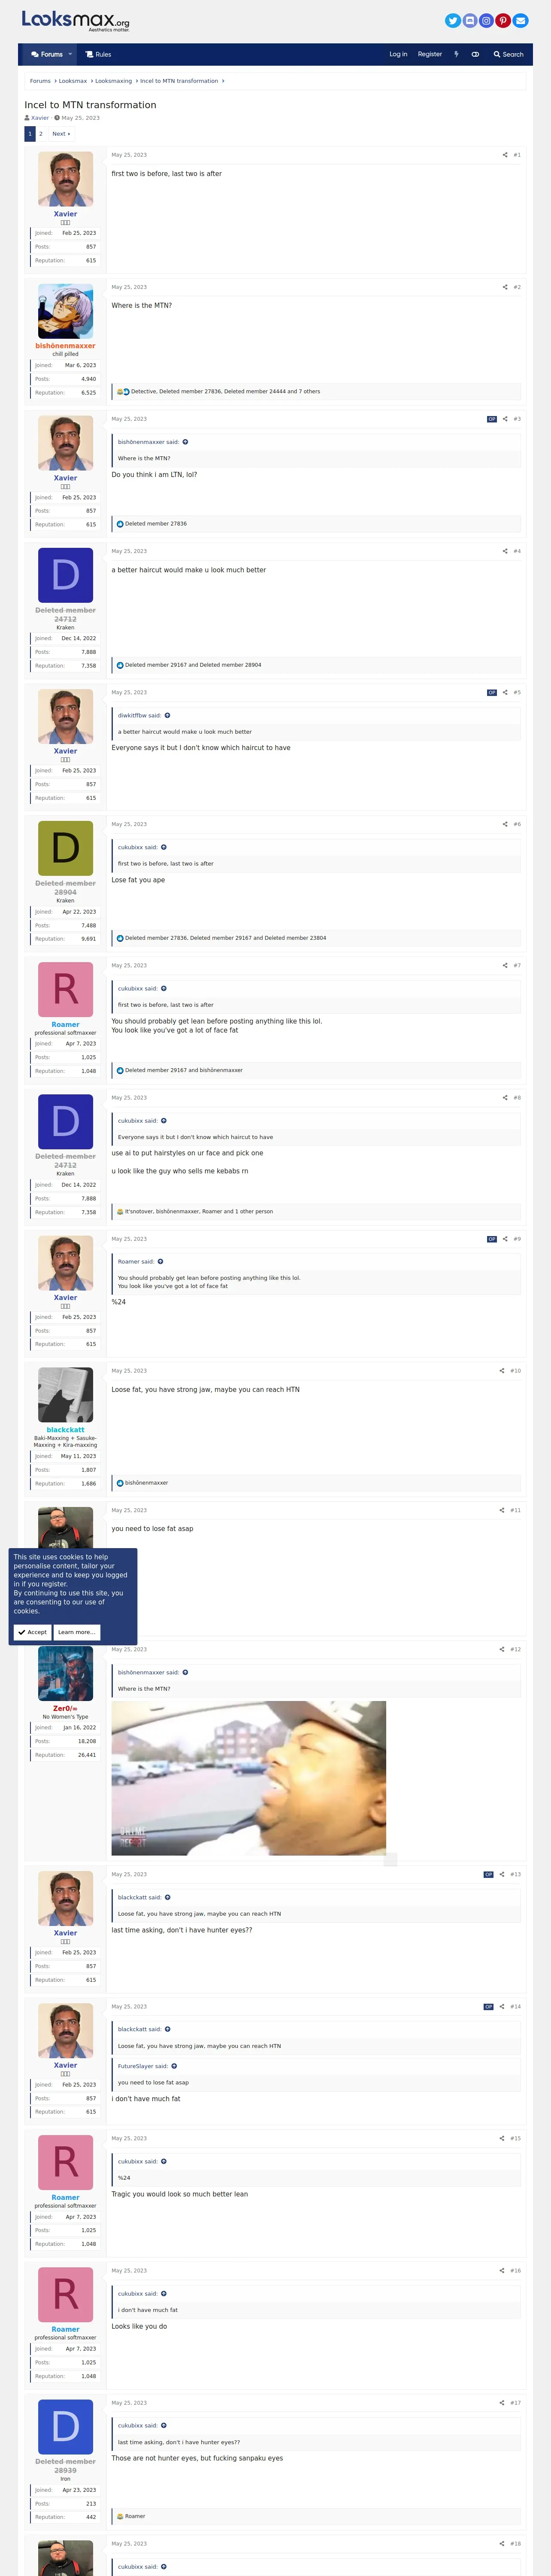Select page 1 in pagination
Screen dimensions: 551x2576
30,133
